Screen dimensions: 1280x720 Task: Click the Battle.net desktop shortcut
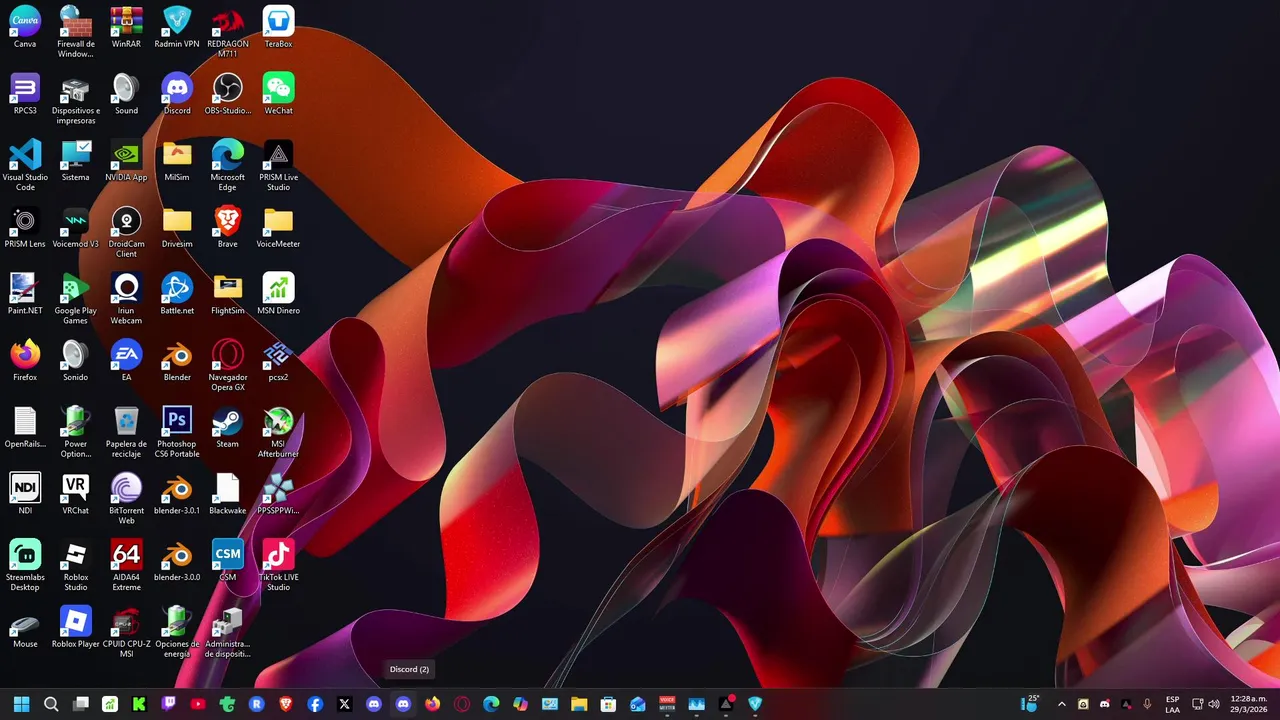[x=177, y=294]
